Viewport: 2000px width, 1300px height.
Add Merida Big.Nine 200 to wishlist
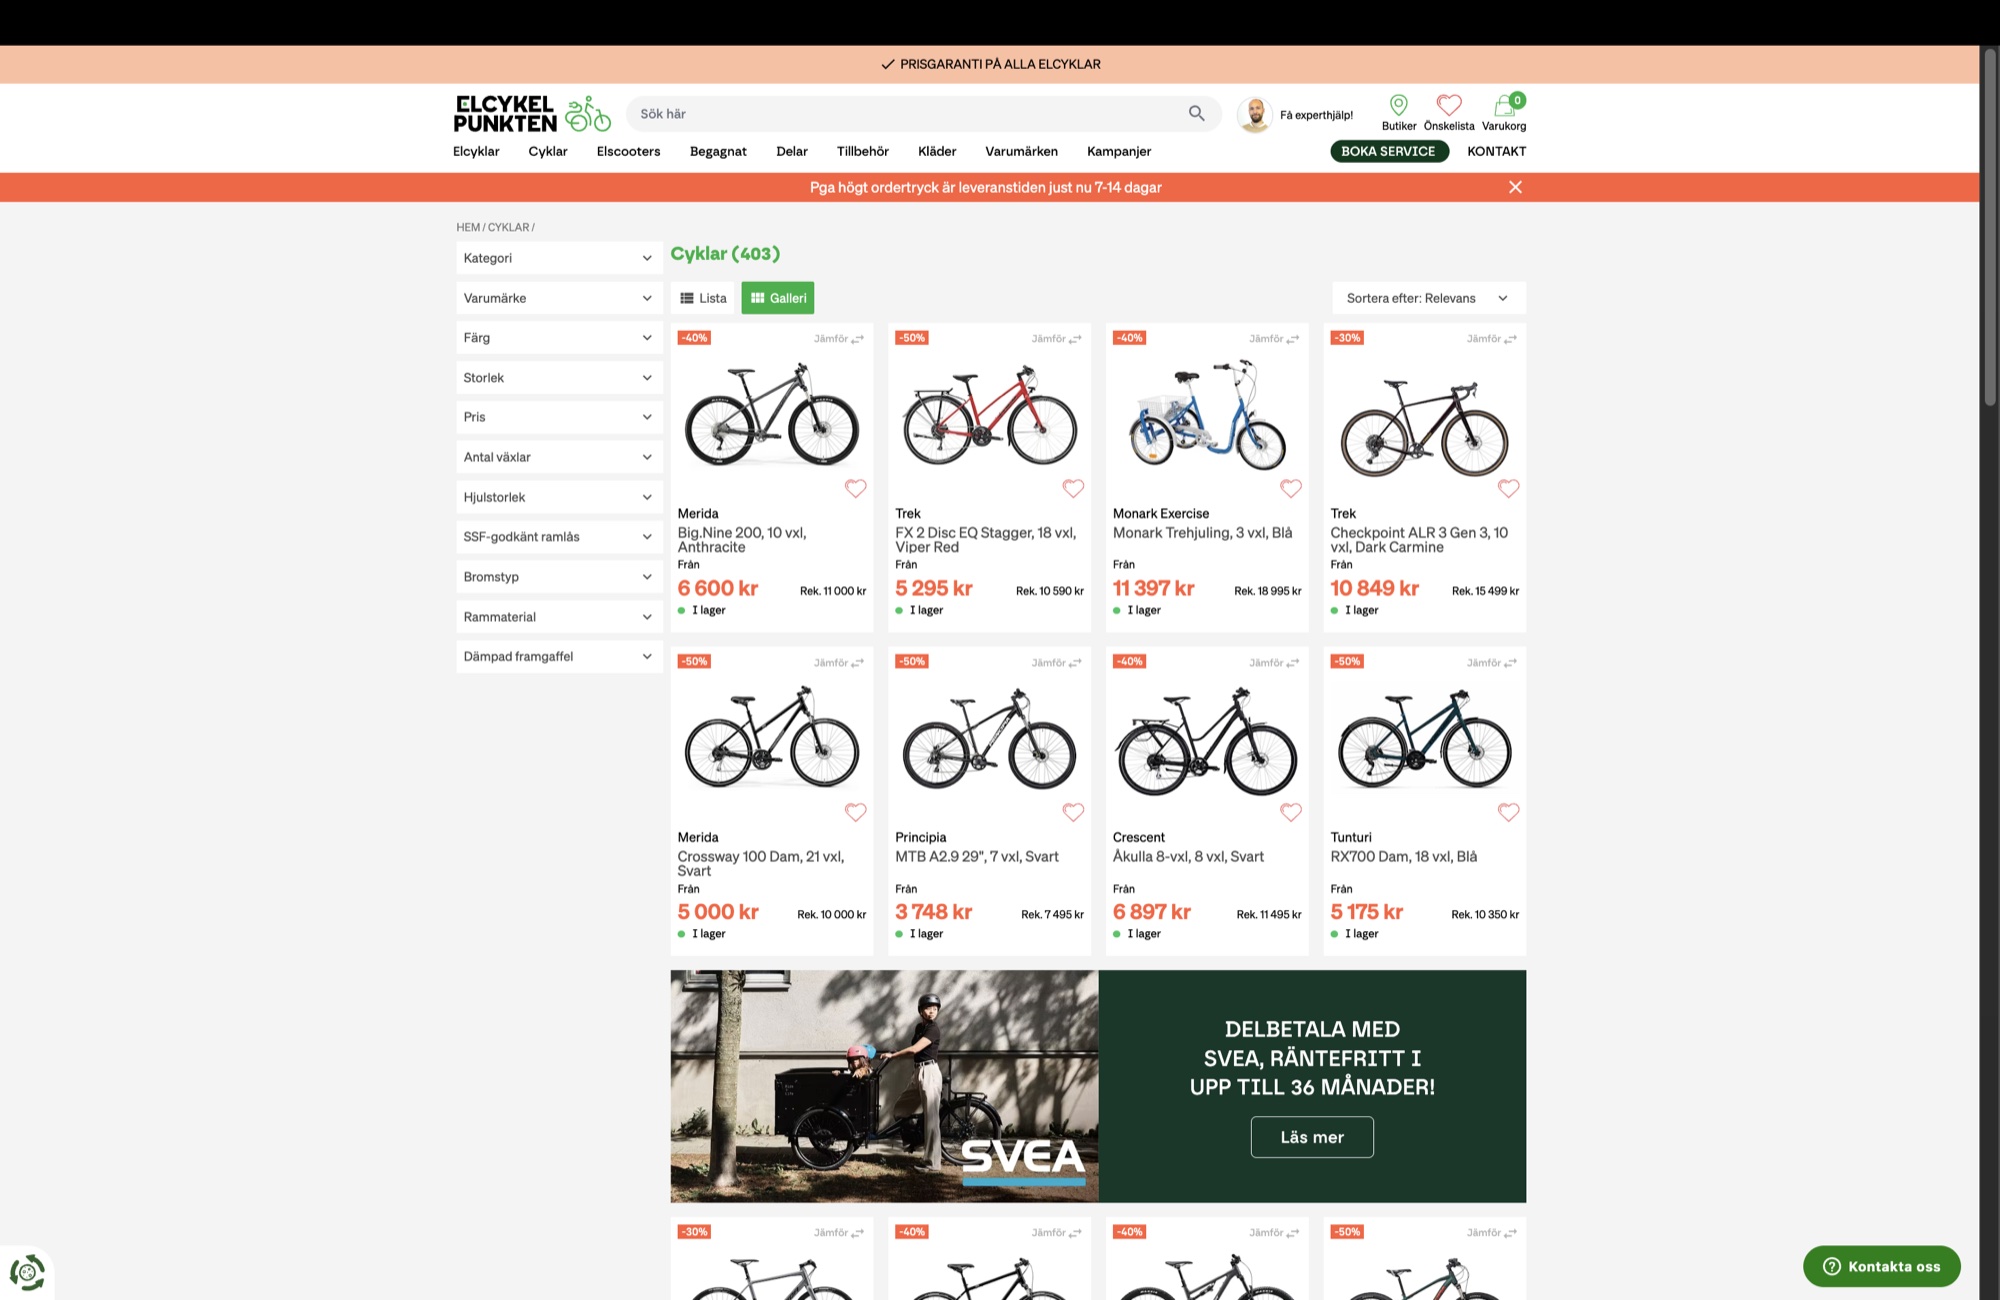coord(855,488)
